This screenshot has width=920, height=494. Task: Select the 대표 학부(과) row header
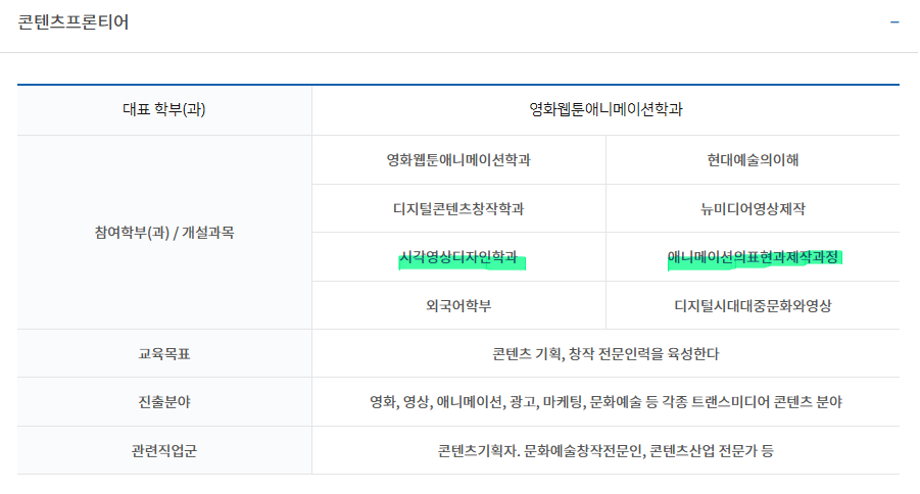pyautogui.click(x=164, y=110)
